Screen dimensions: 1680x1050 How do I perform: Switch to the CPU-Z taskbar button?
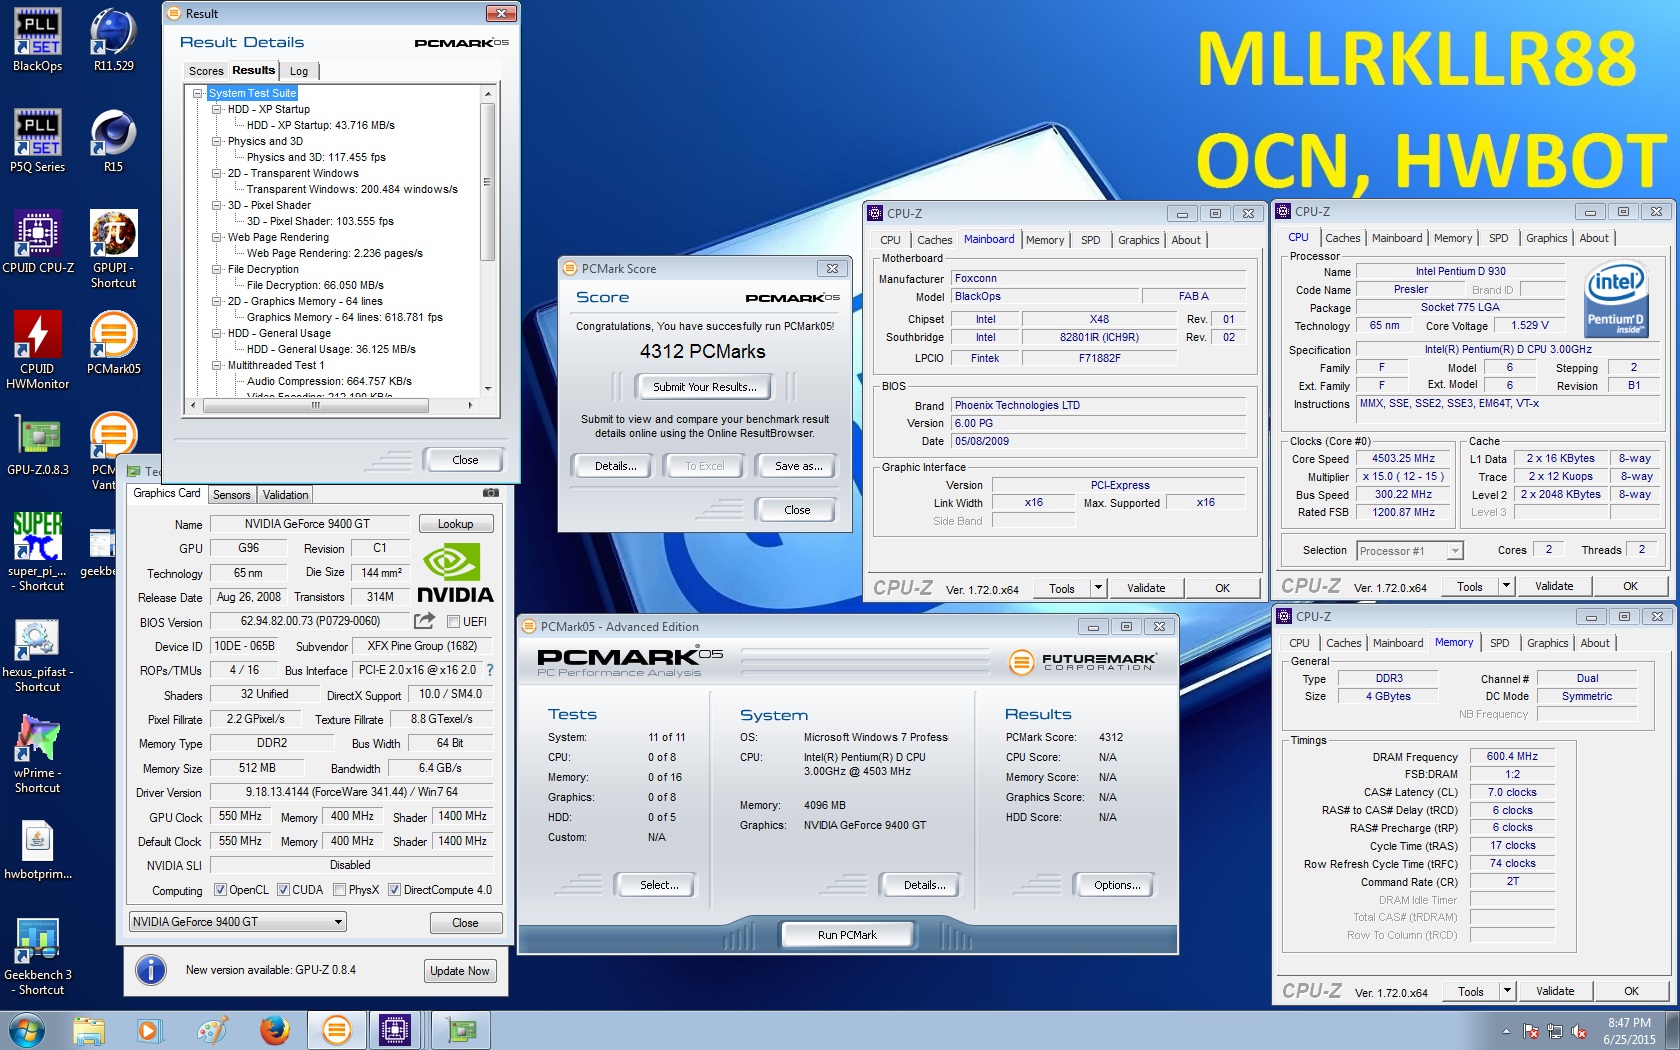395,1030
